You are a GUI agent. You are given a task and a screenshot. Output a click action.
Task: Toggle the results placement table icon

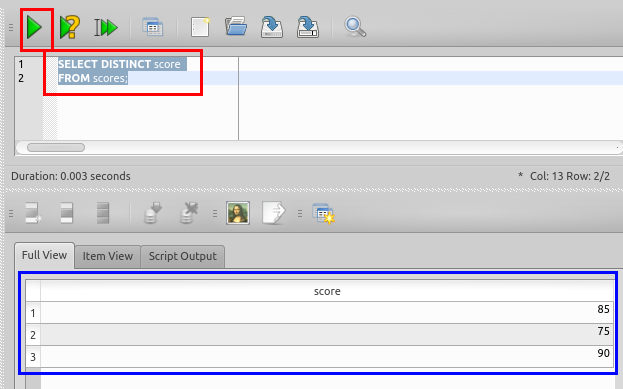153,27
